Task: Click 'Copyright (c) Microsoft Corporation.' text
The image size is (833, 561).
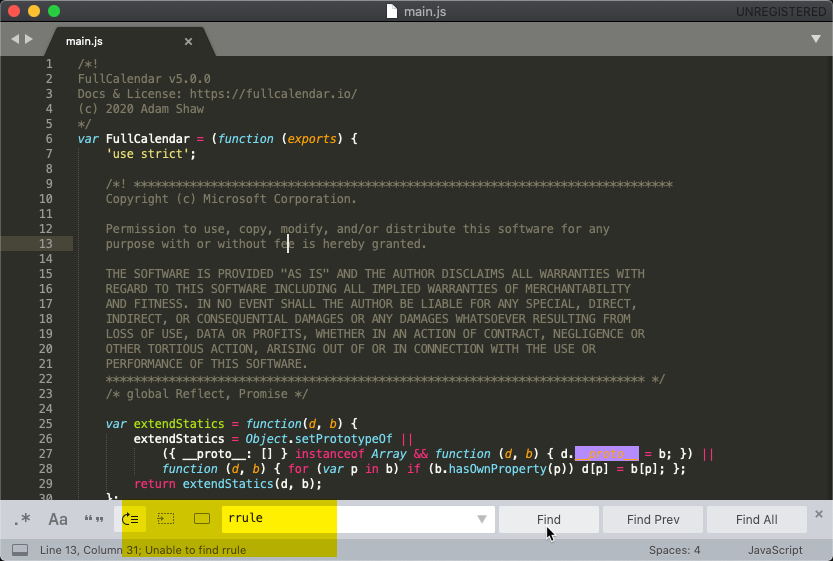Action: [x=231, y=199]
